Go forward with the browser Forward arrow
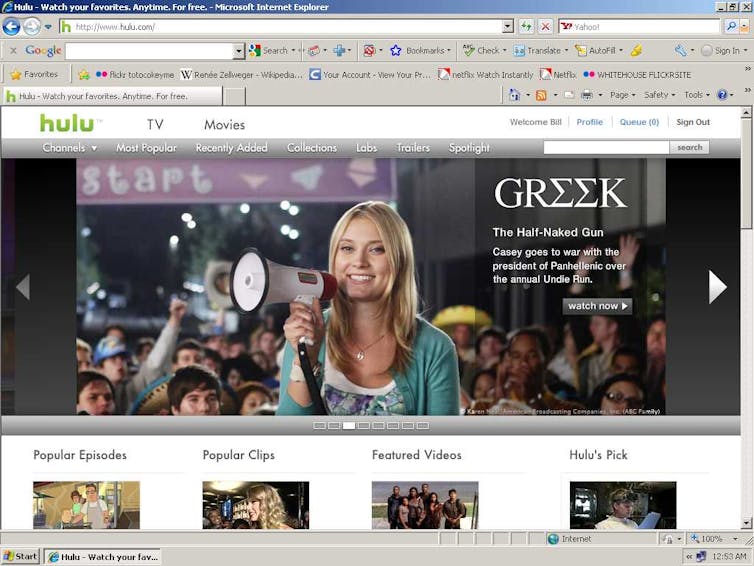754x566 pixels. [x=32, y=26]
